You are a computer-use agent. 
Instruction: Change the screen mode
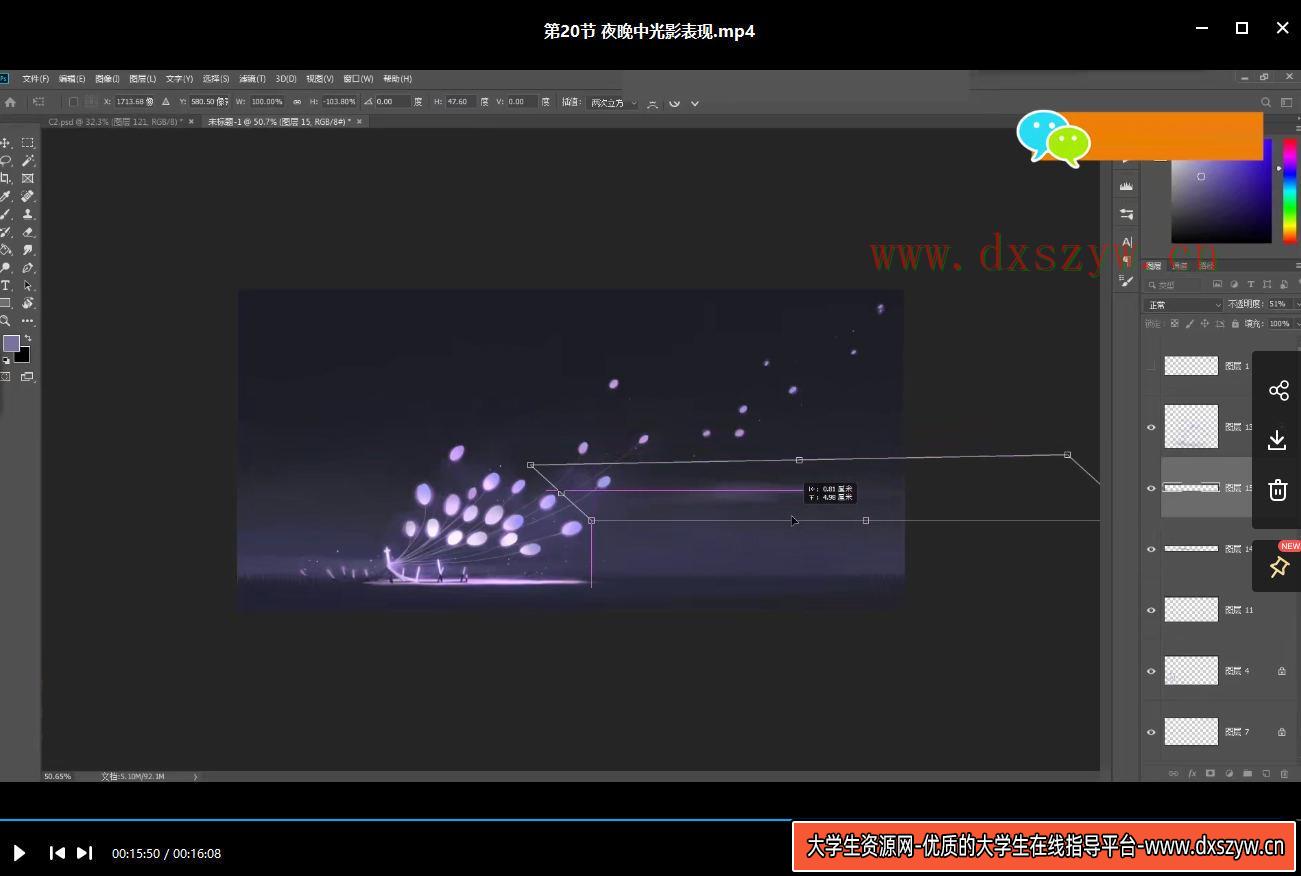(x=27, y=377)
